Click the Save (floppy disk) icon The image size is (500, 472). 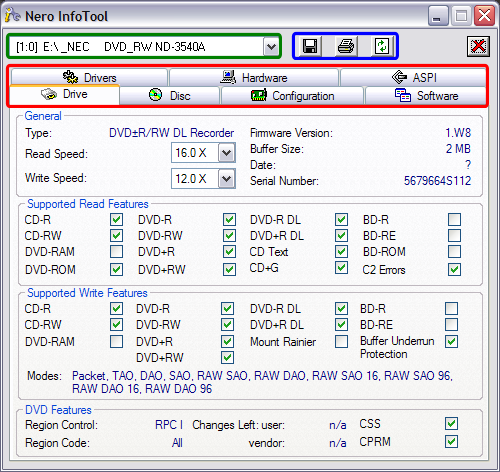pyautogui.click(x=309, y=46)
